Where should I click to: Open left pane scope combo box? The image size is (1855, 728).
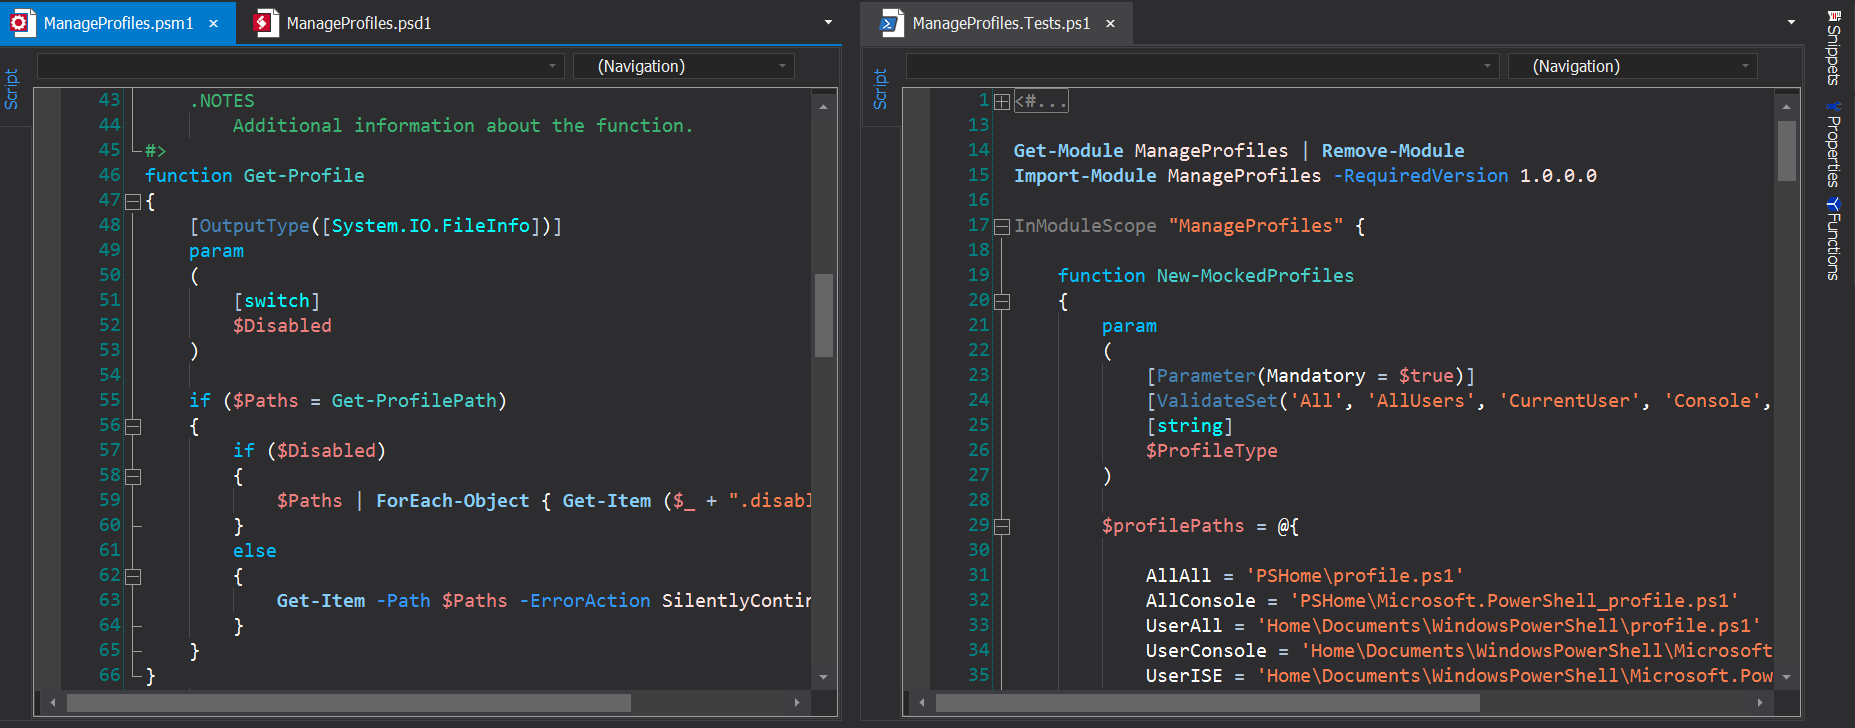click(300, 66)
